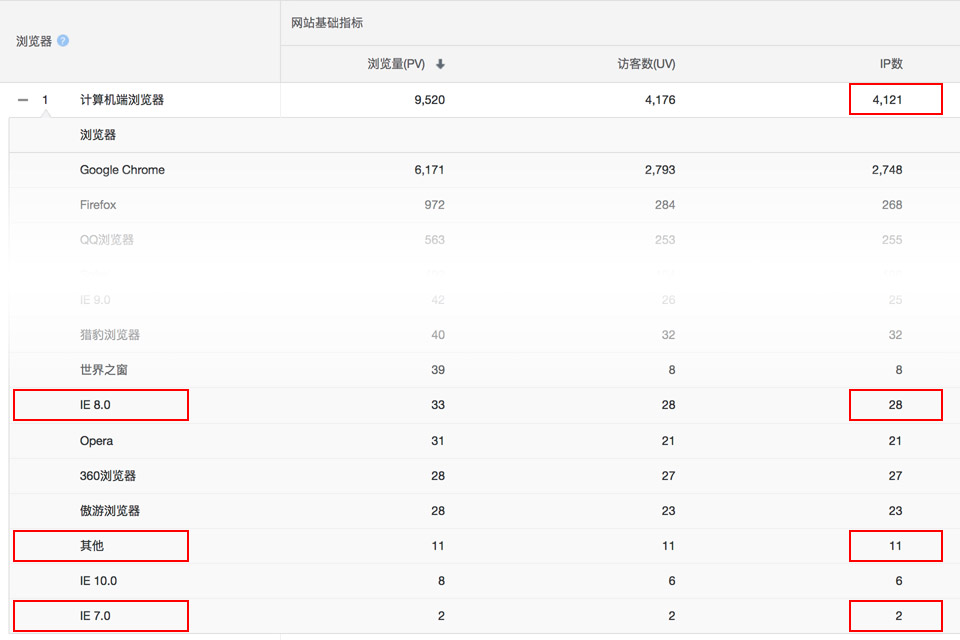Sort by 访客数(UV) column header

coord(646,64)
